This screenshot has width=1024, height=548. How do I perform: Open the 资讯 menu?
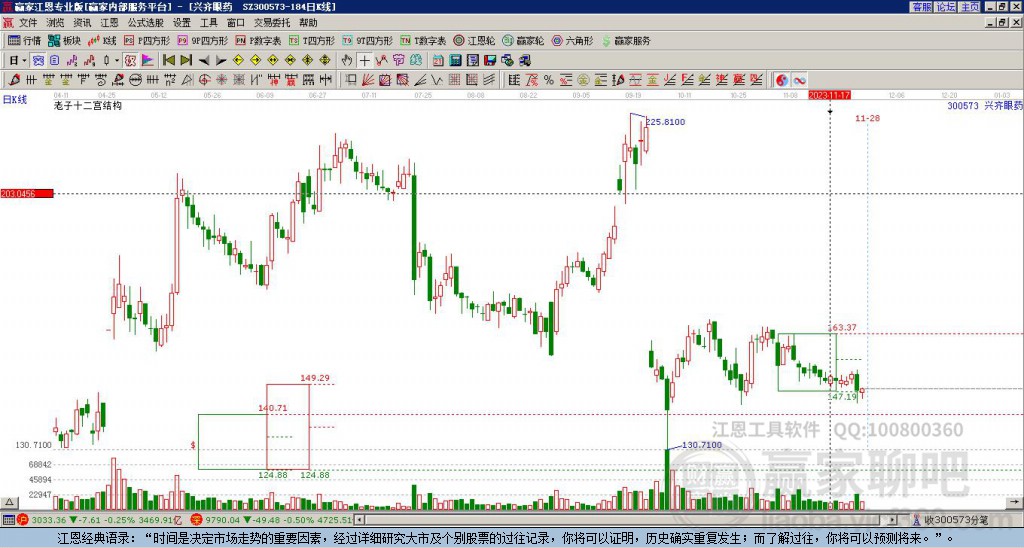[x=82, y=23]
